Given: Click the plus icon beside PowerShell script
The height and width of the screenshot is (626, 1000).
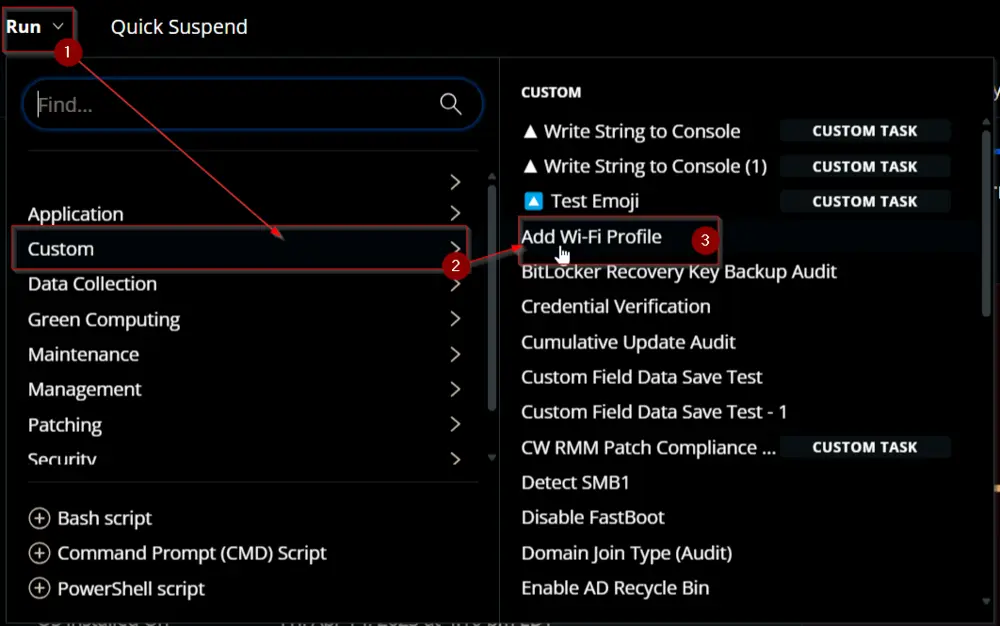Looking at the screenshot, I should coord(40,588).
